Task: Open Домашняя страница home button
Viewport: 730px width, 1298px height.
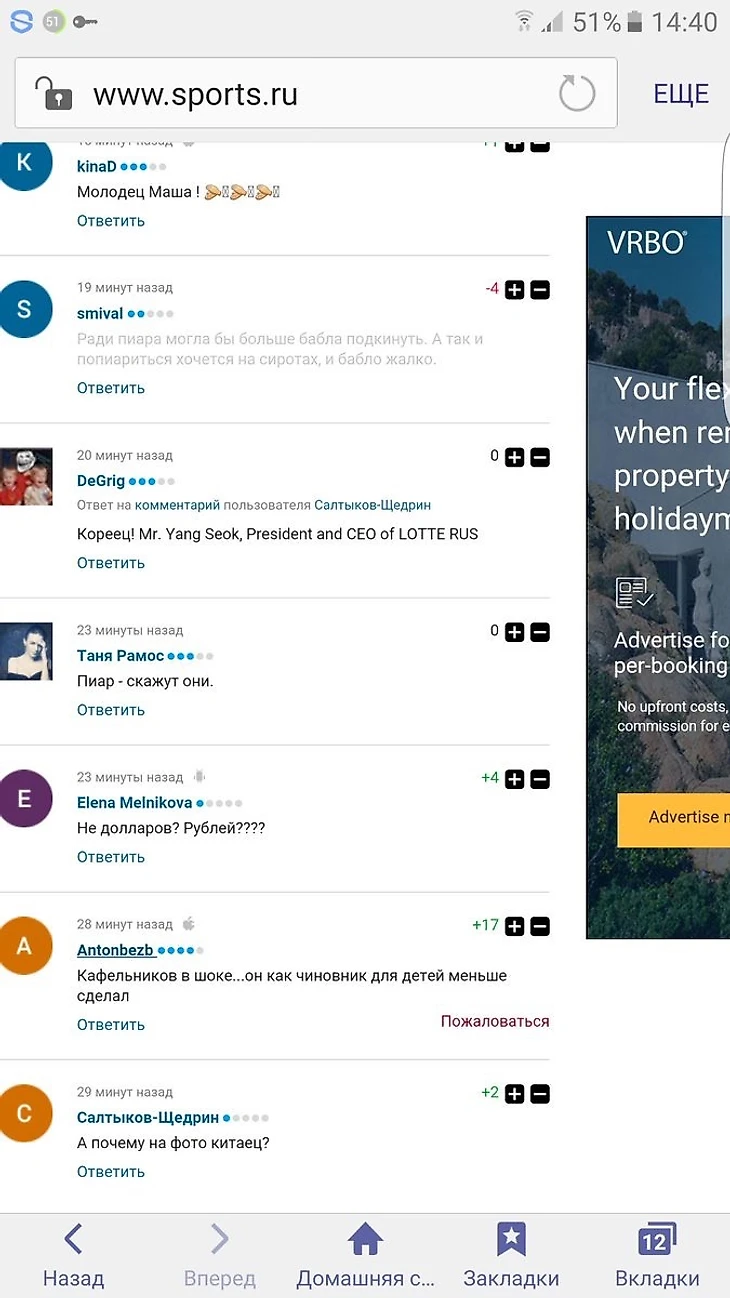Action: [x=365, y=1256]
